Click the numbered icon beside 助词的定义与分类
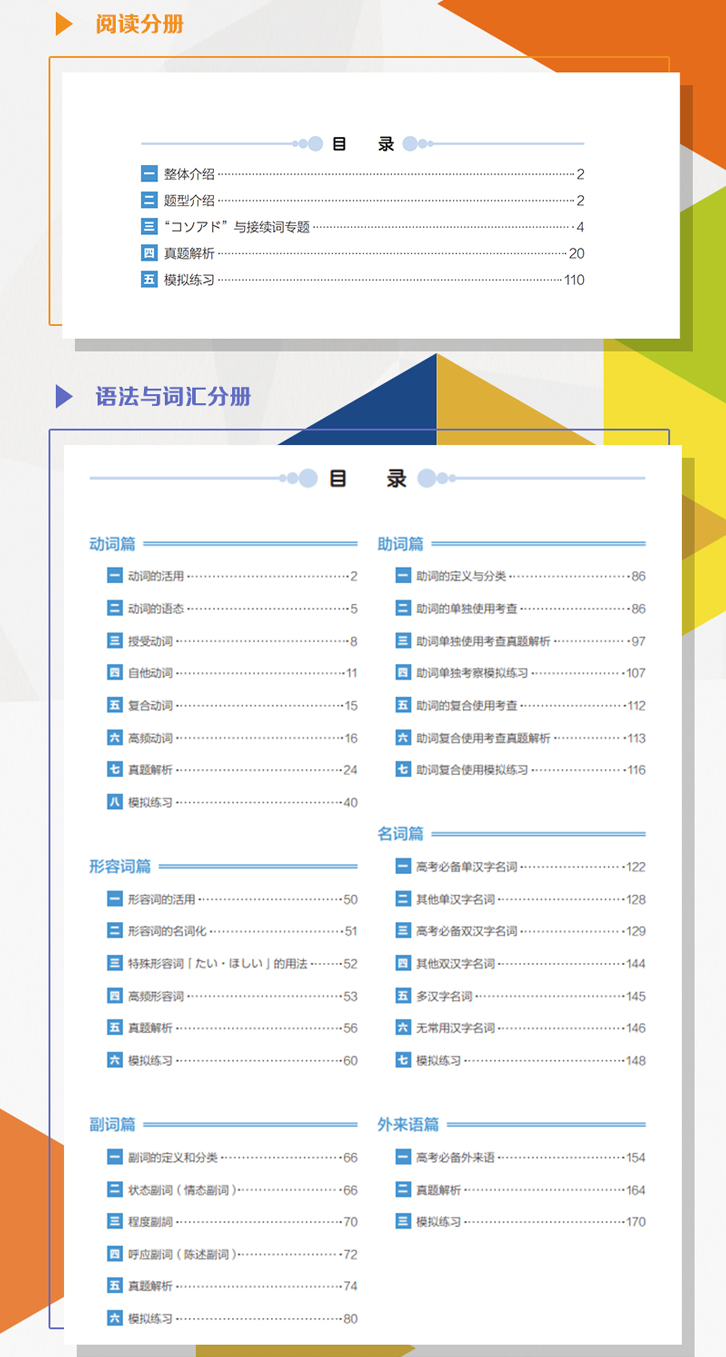Image resolution: width=726 pixels, height=1357 pixels. (x=403, y=576)
